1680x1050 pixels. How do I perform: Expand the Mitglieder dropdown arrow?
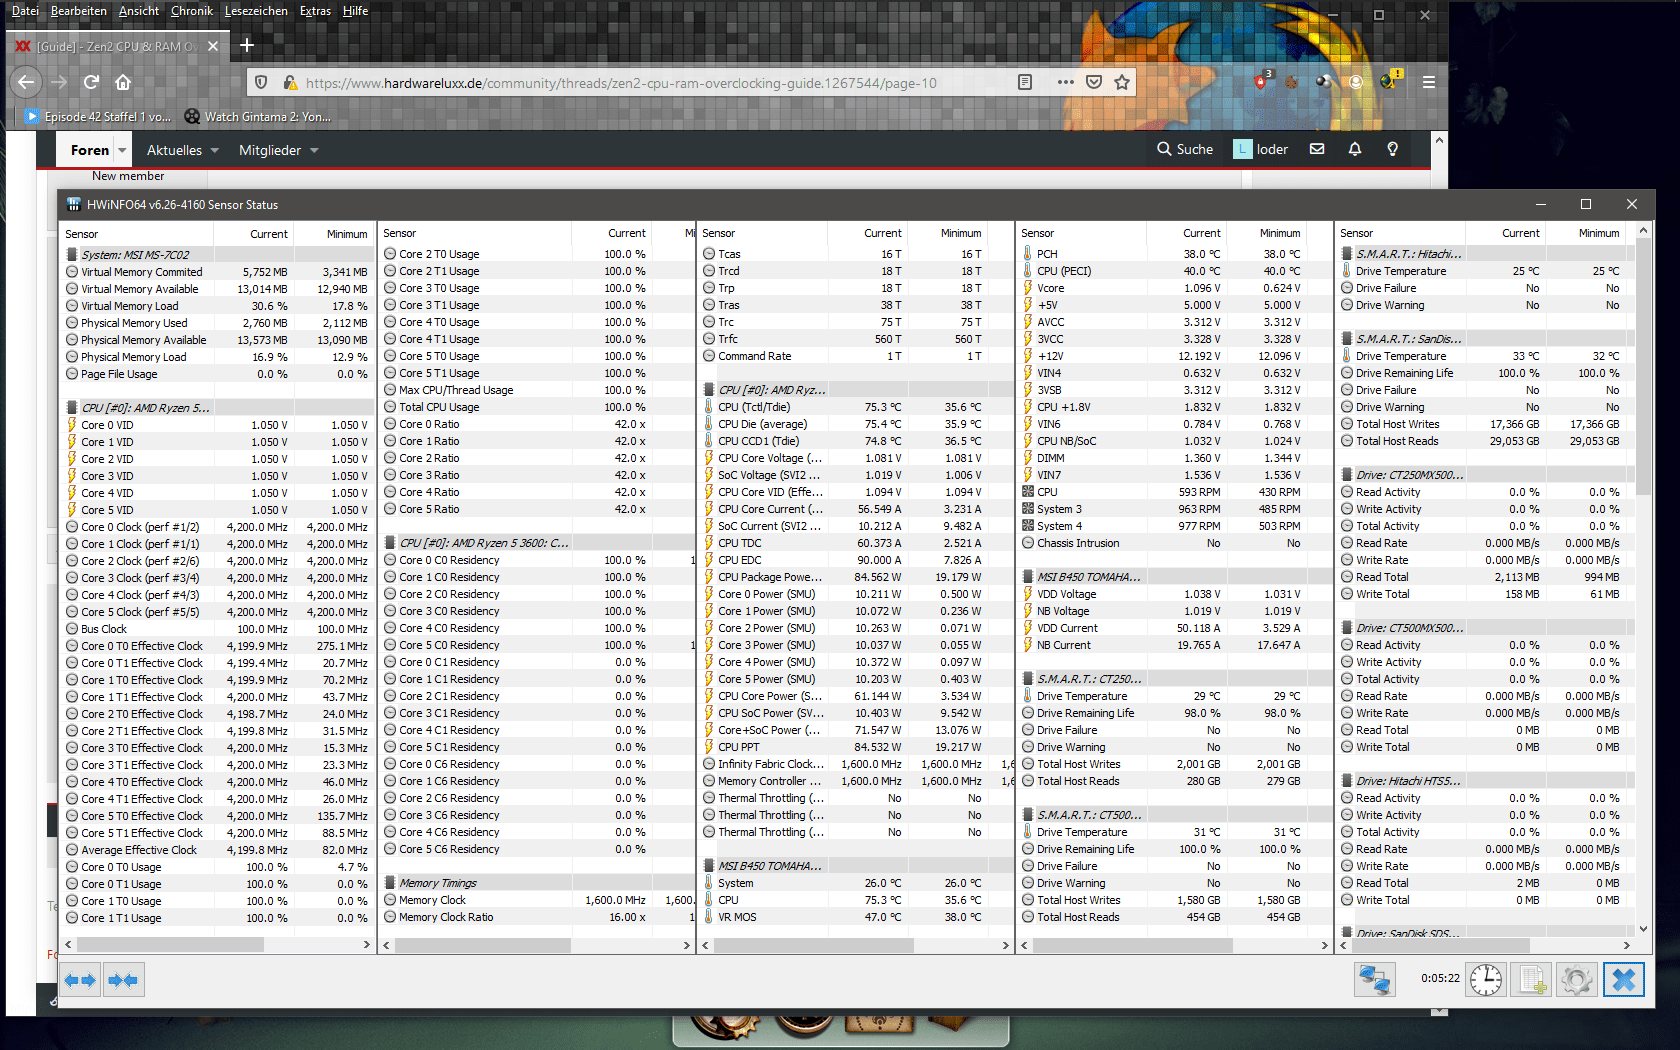tap(314, 150)
